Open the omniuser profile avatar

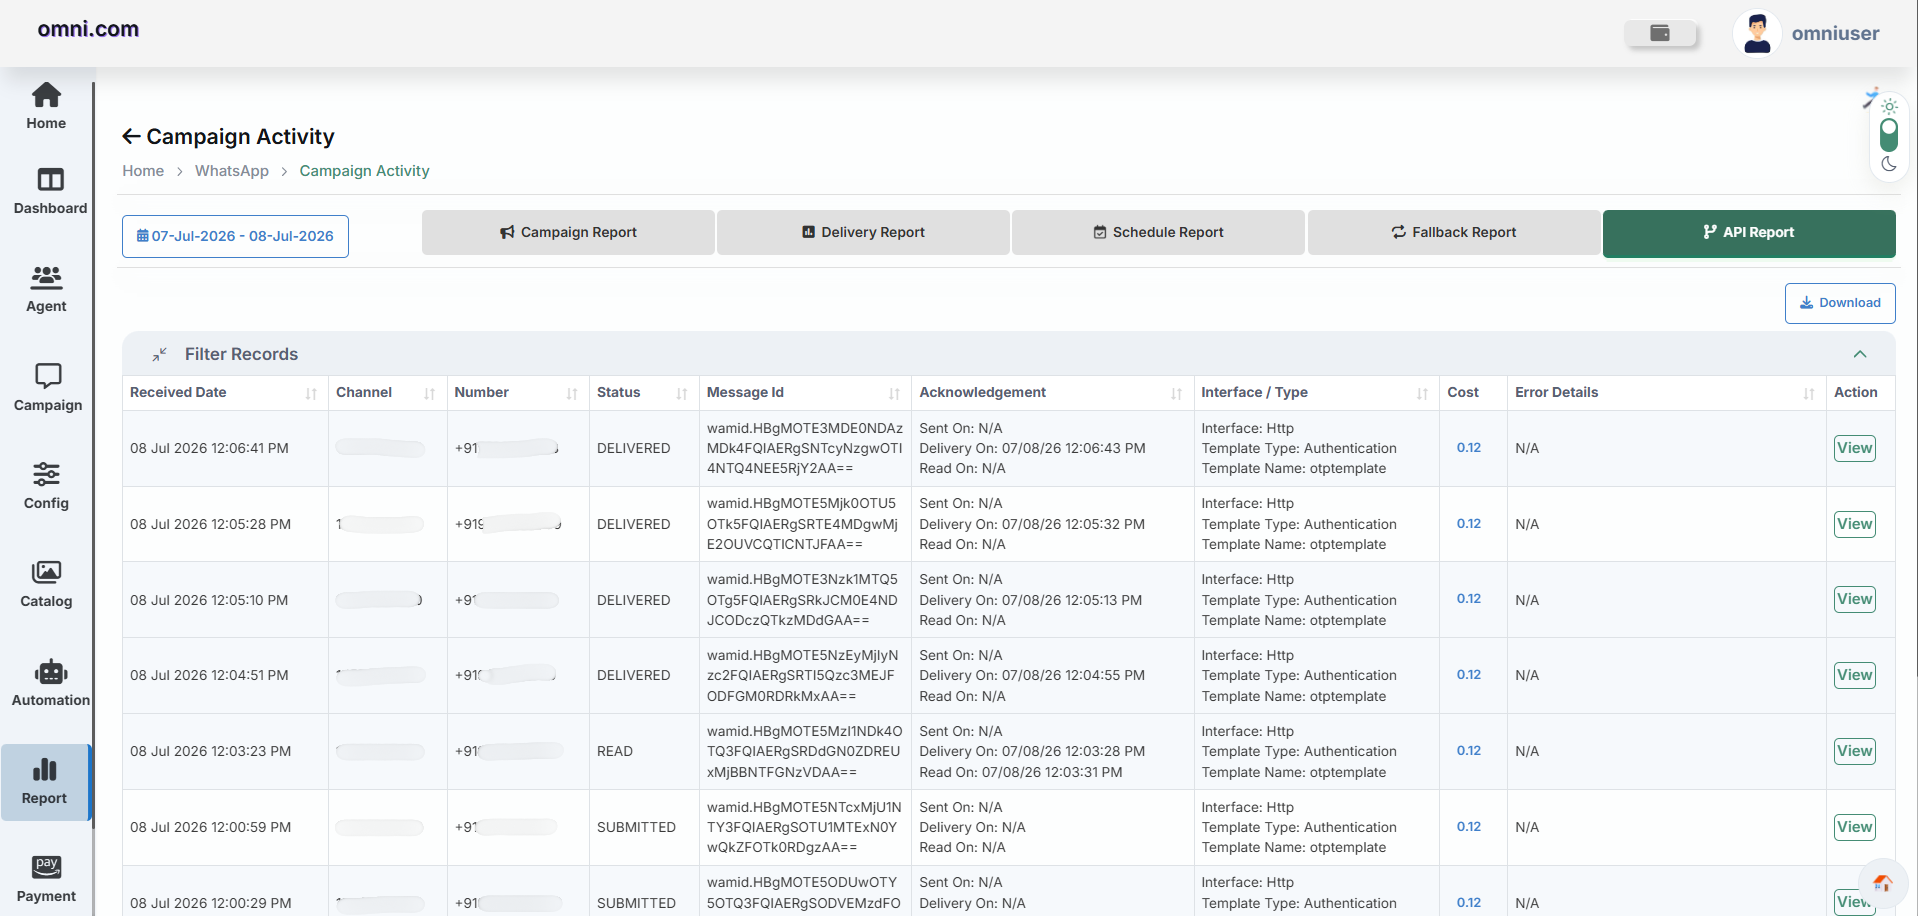[x=1757, y=33]
